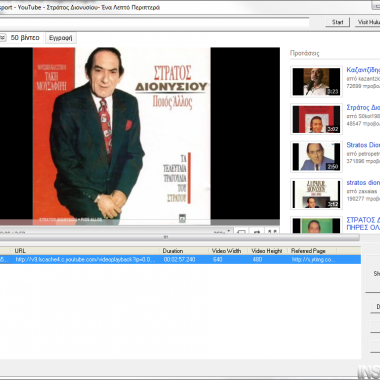Click the fullscreen icon in the player
This screenshot has height=380, width=380.
click(273, 231)
